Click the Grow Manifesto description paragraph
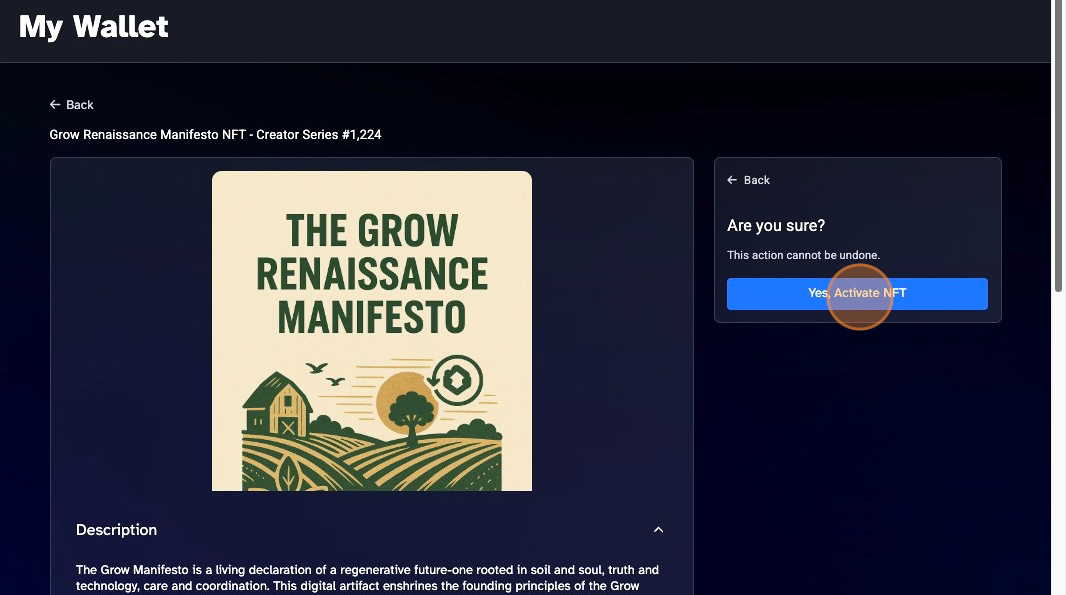Image resolution: width=1066 pixels, height=595 pixels. [367, 578]
